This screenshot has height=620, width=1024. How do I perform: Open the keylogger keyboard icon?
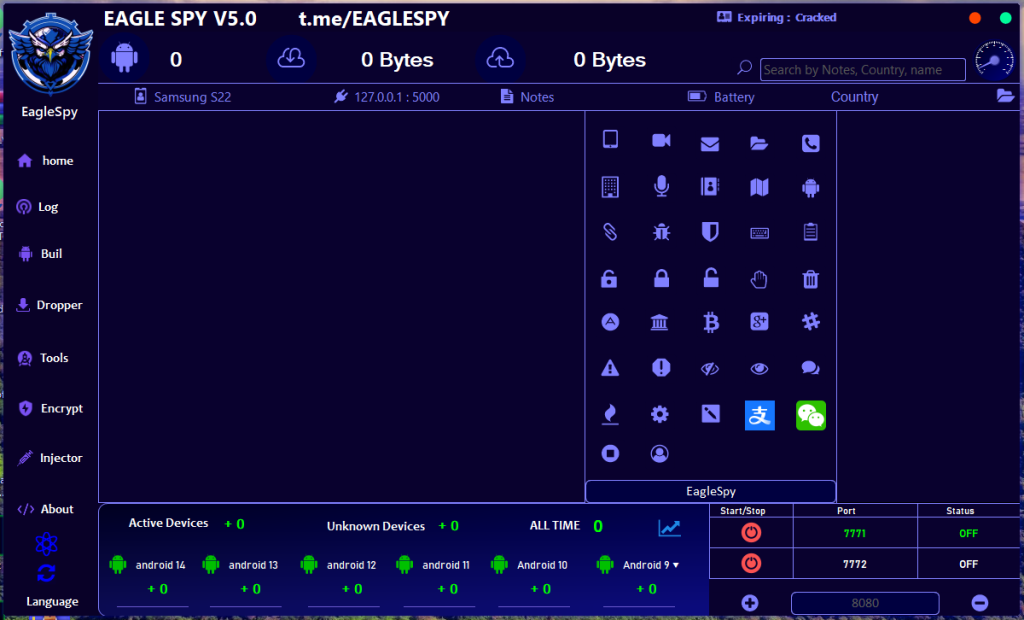759,232
